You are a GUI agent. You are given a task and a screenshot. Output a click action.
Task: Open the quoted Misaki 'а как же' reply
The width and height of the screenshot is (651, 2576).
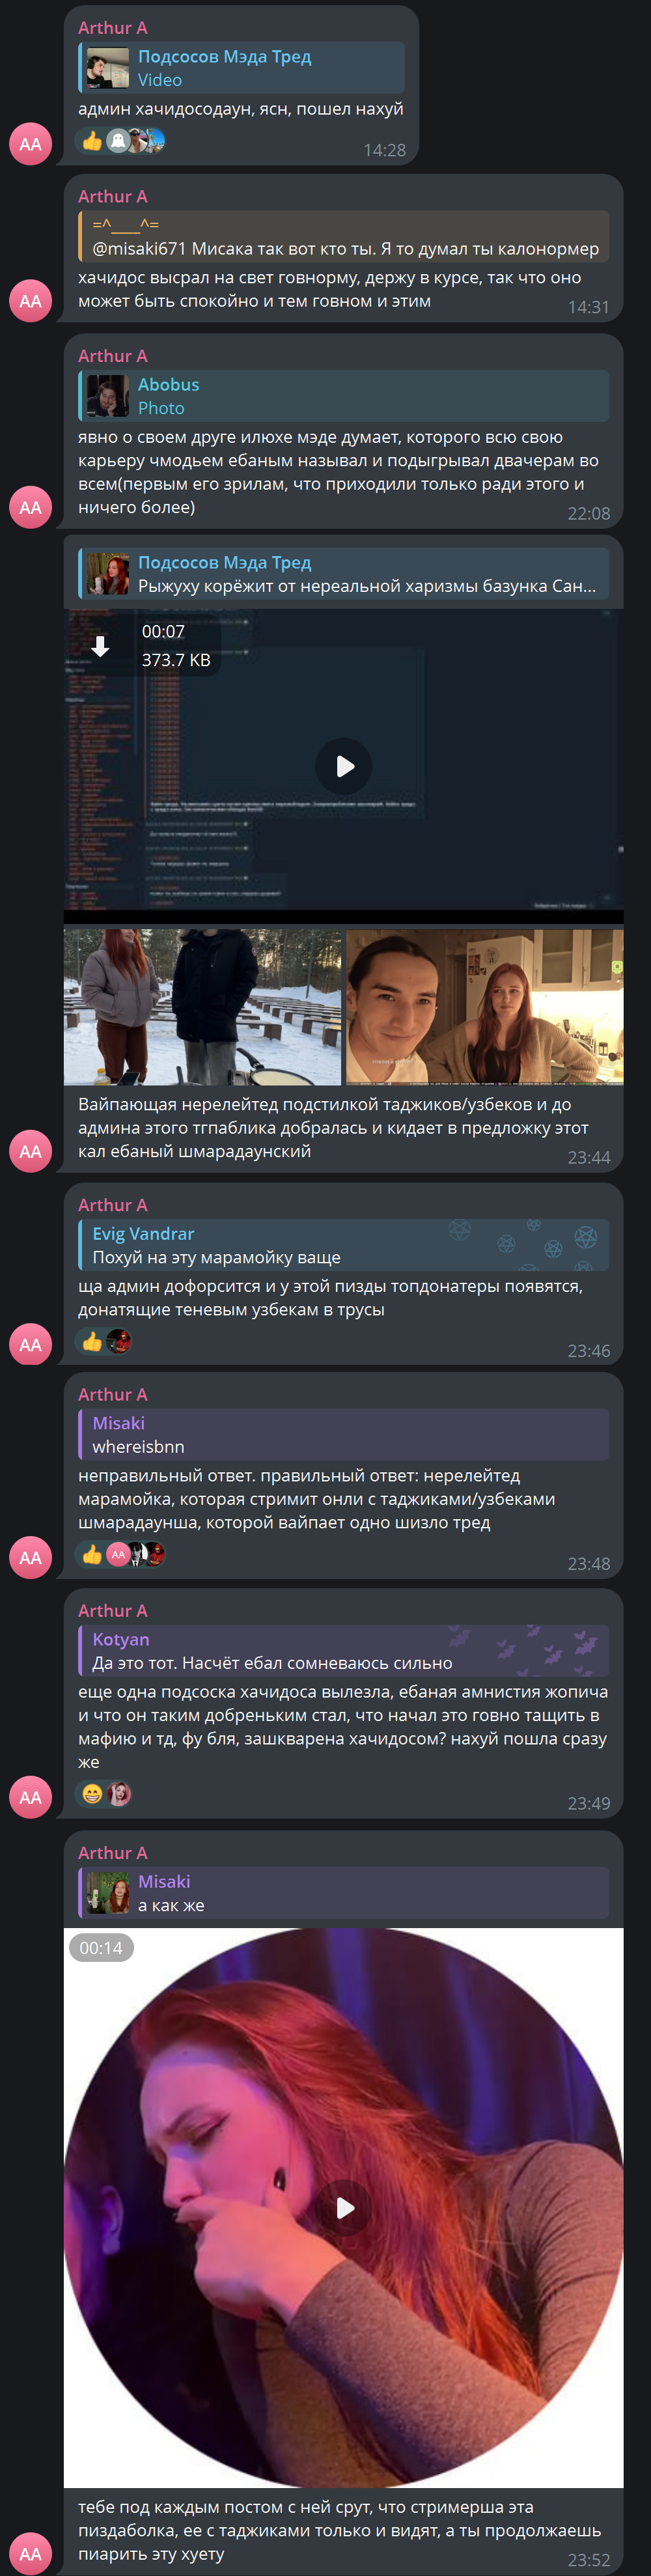(343, 1893)
